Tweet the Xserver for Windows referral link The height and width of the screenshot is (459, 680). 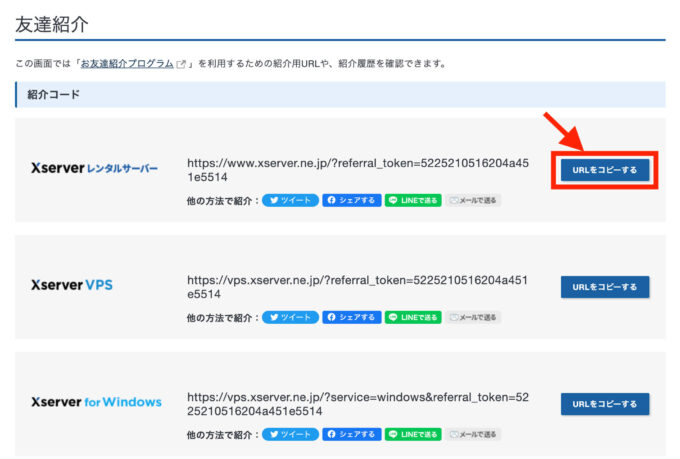click(x=290, y=434)
